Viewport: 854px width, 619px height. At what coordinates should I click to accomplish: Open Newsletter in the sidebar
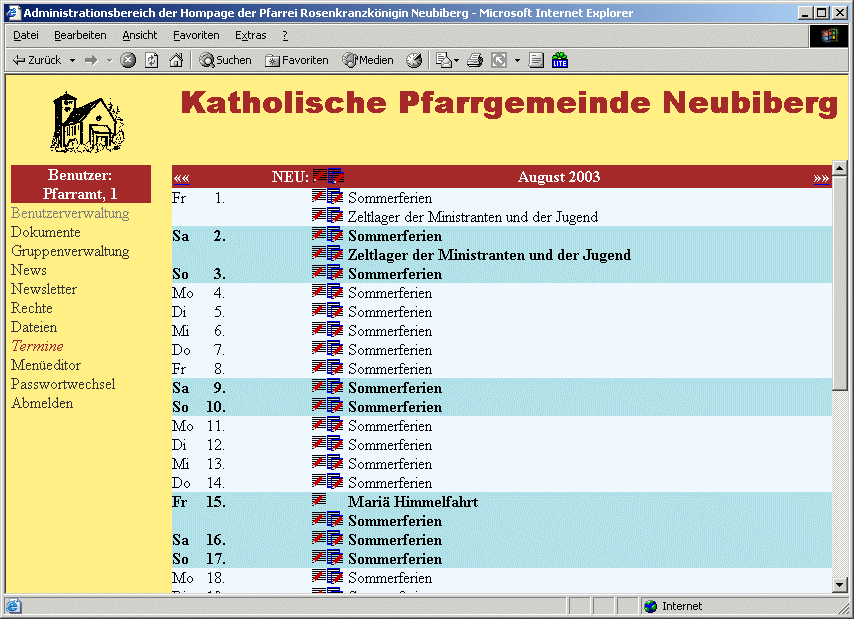[44, 289]
